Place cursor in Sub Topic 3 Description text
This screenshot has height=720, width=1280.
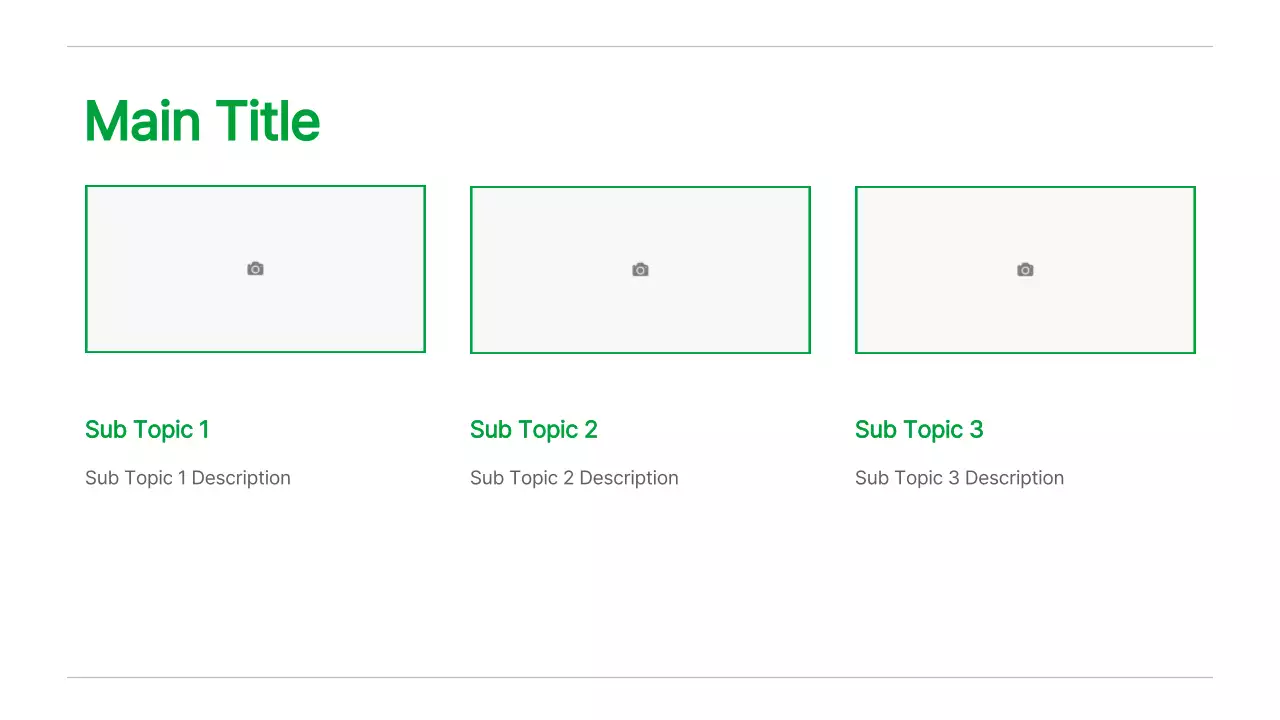959,478
